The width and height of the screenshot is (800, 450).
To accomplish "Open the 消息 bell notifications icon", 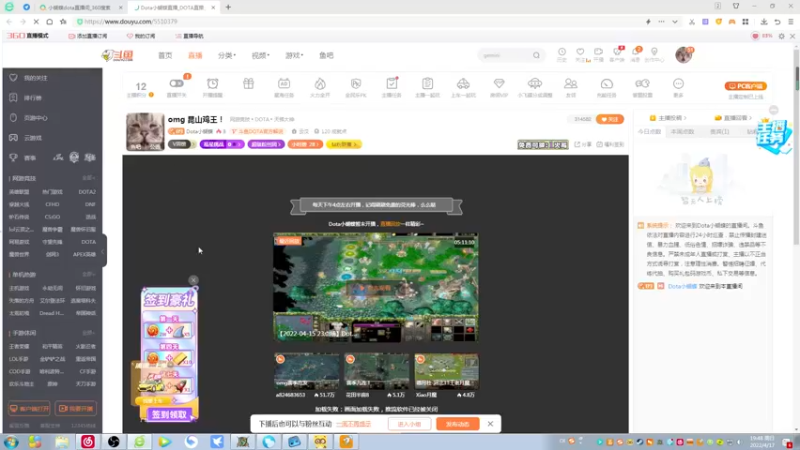I will pyautogui.click(x=636, y=52).
